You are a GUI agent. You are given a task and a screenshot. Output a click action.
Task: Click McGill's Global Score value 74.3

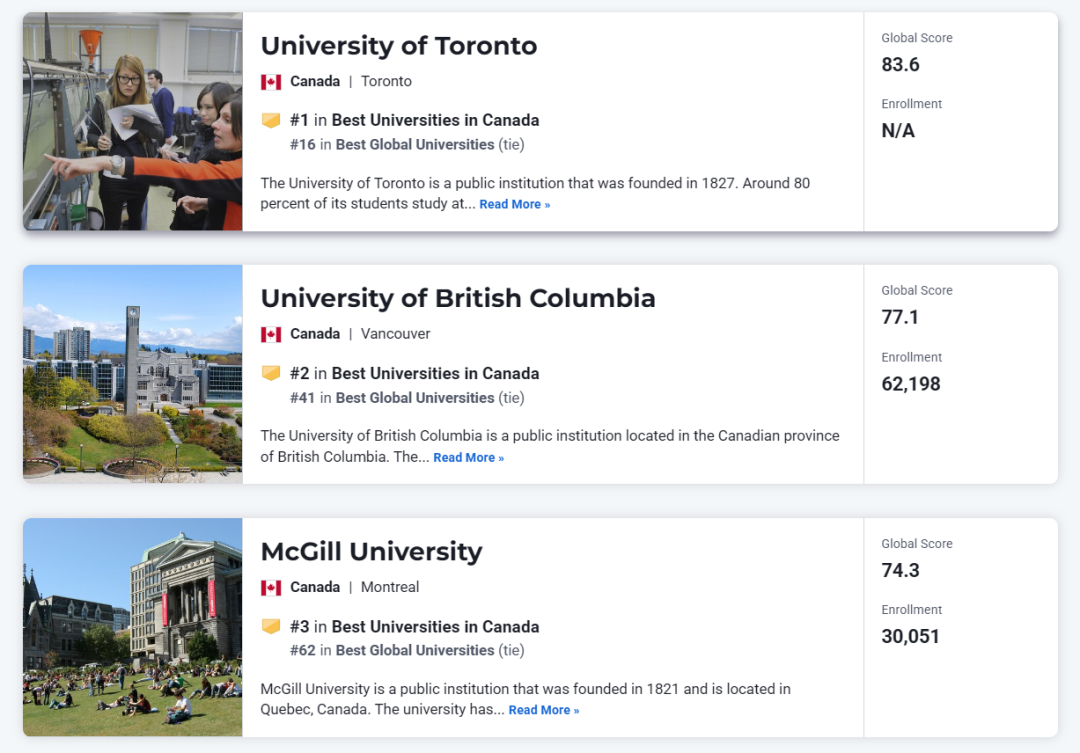tap(900, 571)
